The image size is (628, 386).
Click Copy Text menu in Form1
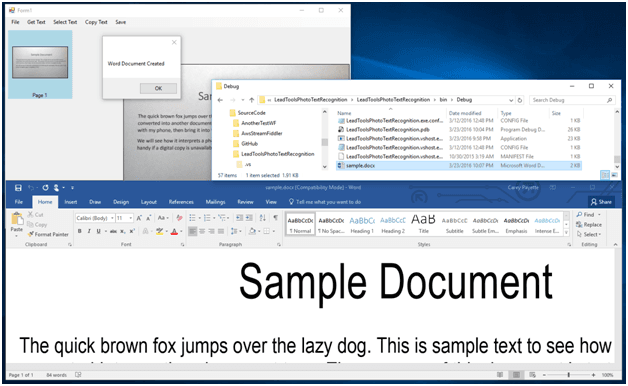[x=96, y=22]
